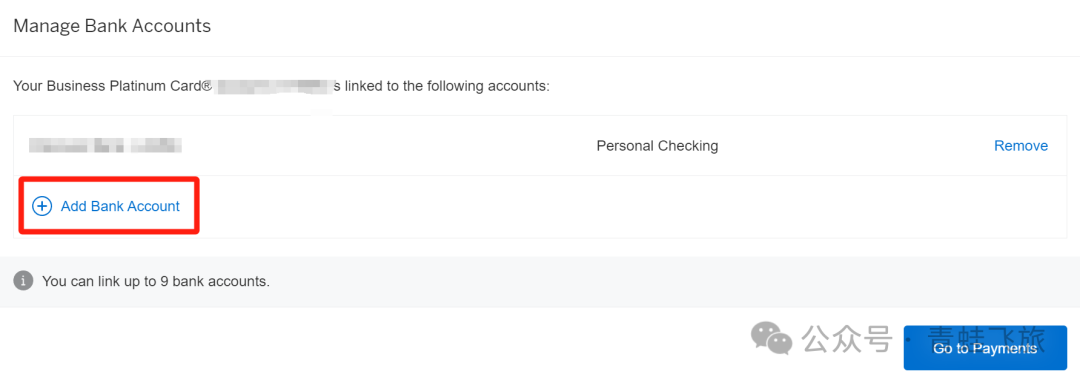This screenshot has width=1080, height=383.
Task: Click the Personal Checking account type label
Action: point(657,145)
